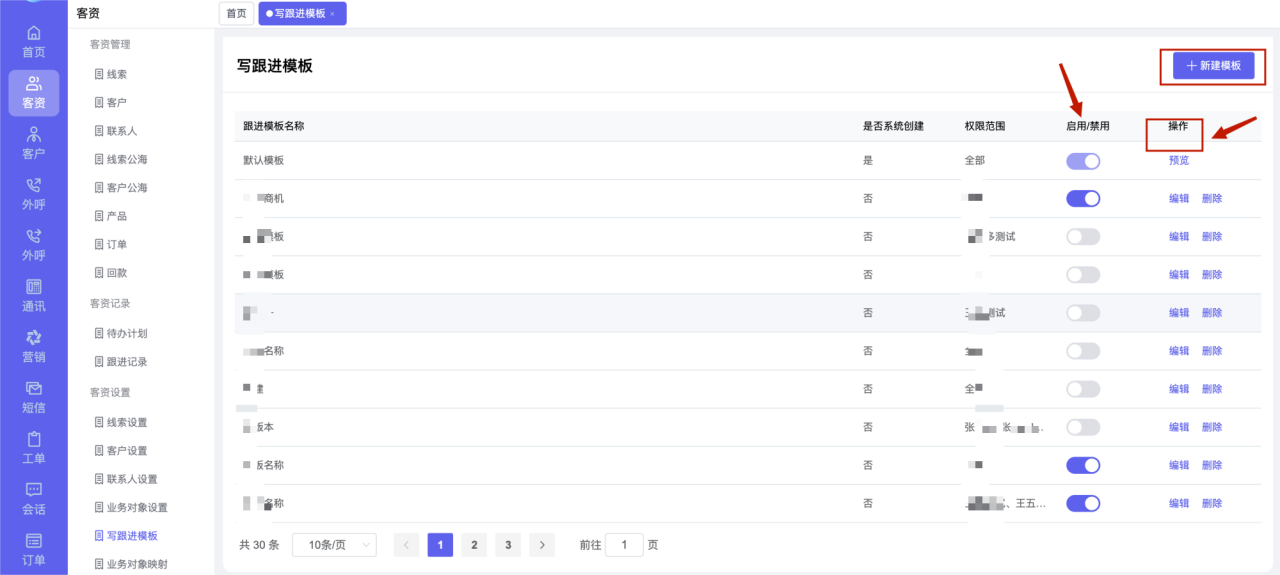Select the 订单 icon in left sidebar
The image size is (1280, 575).
click(x=33, y=549)
